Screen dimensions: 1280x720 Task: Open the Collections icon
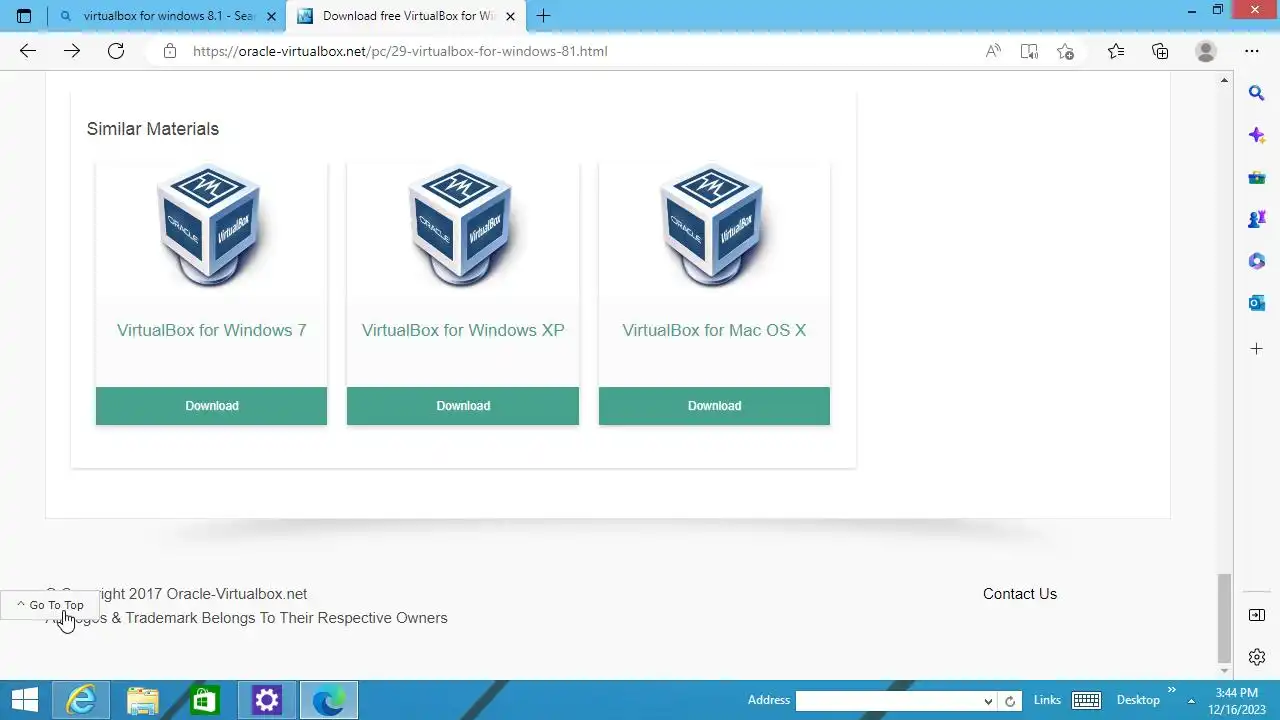tap(1160, 51)
